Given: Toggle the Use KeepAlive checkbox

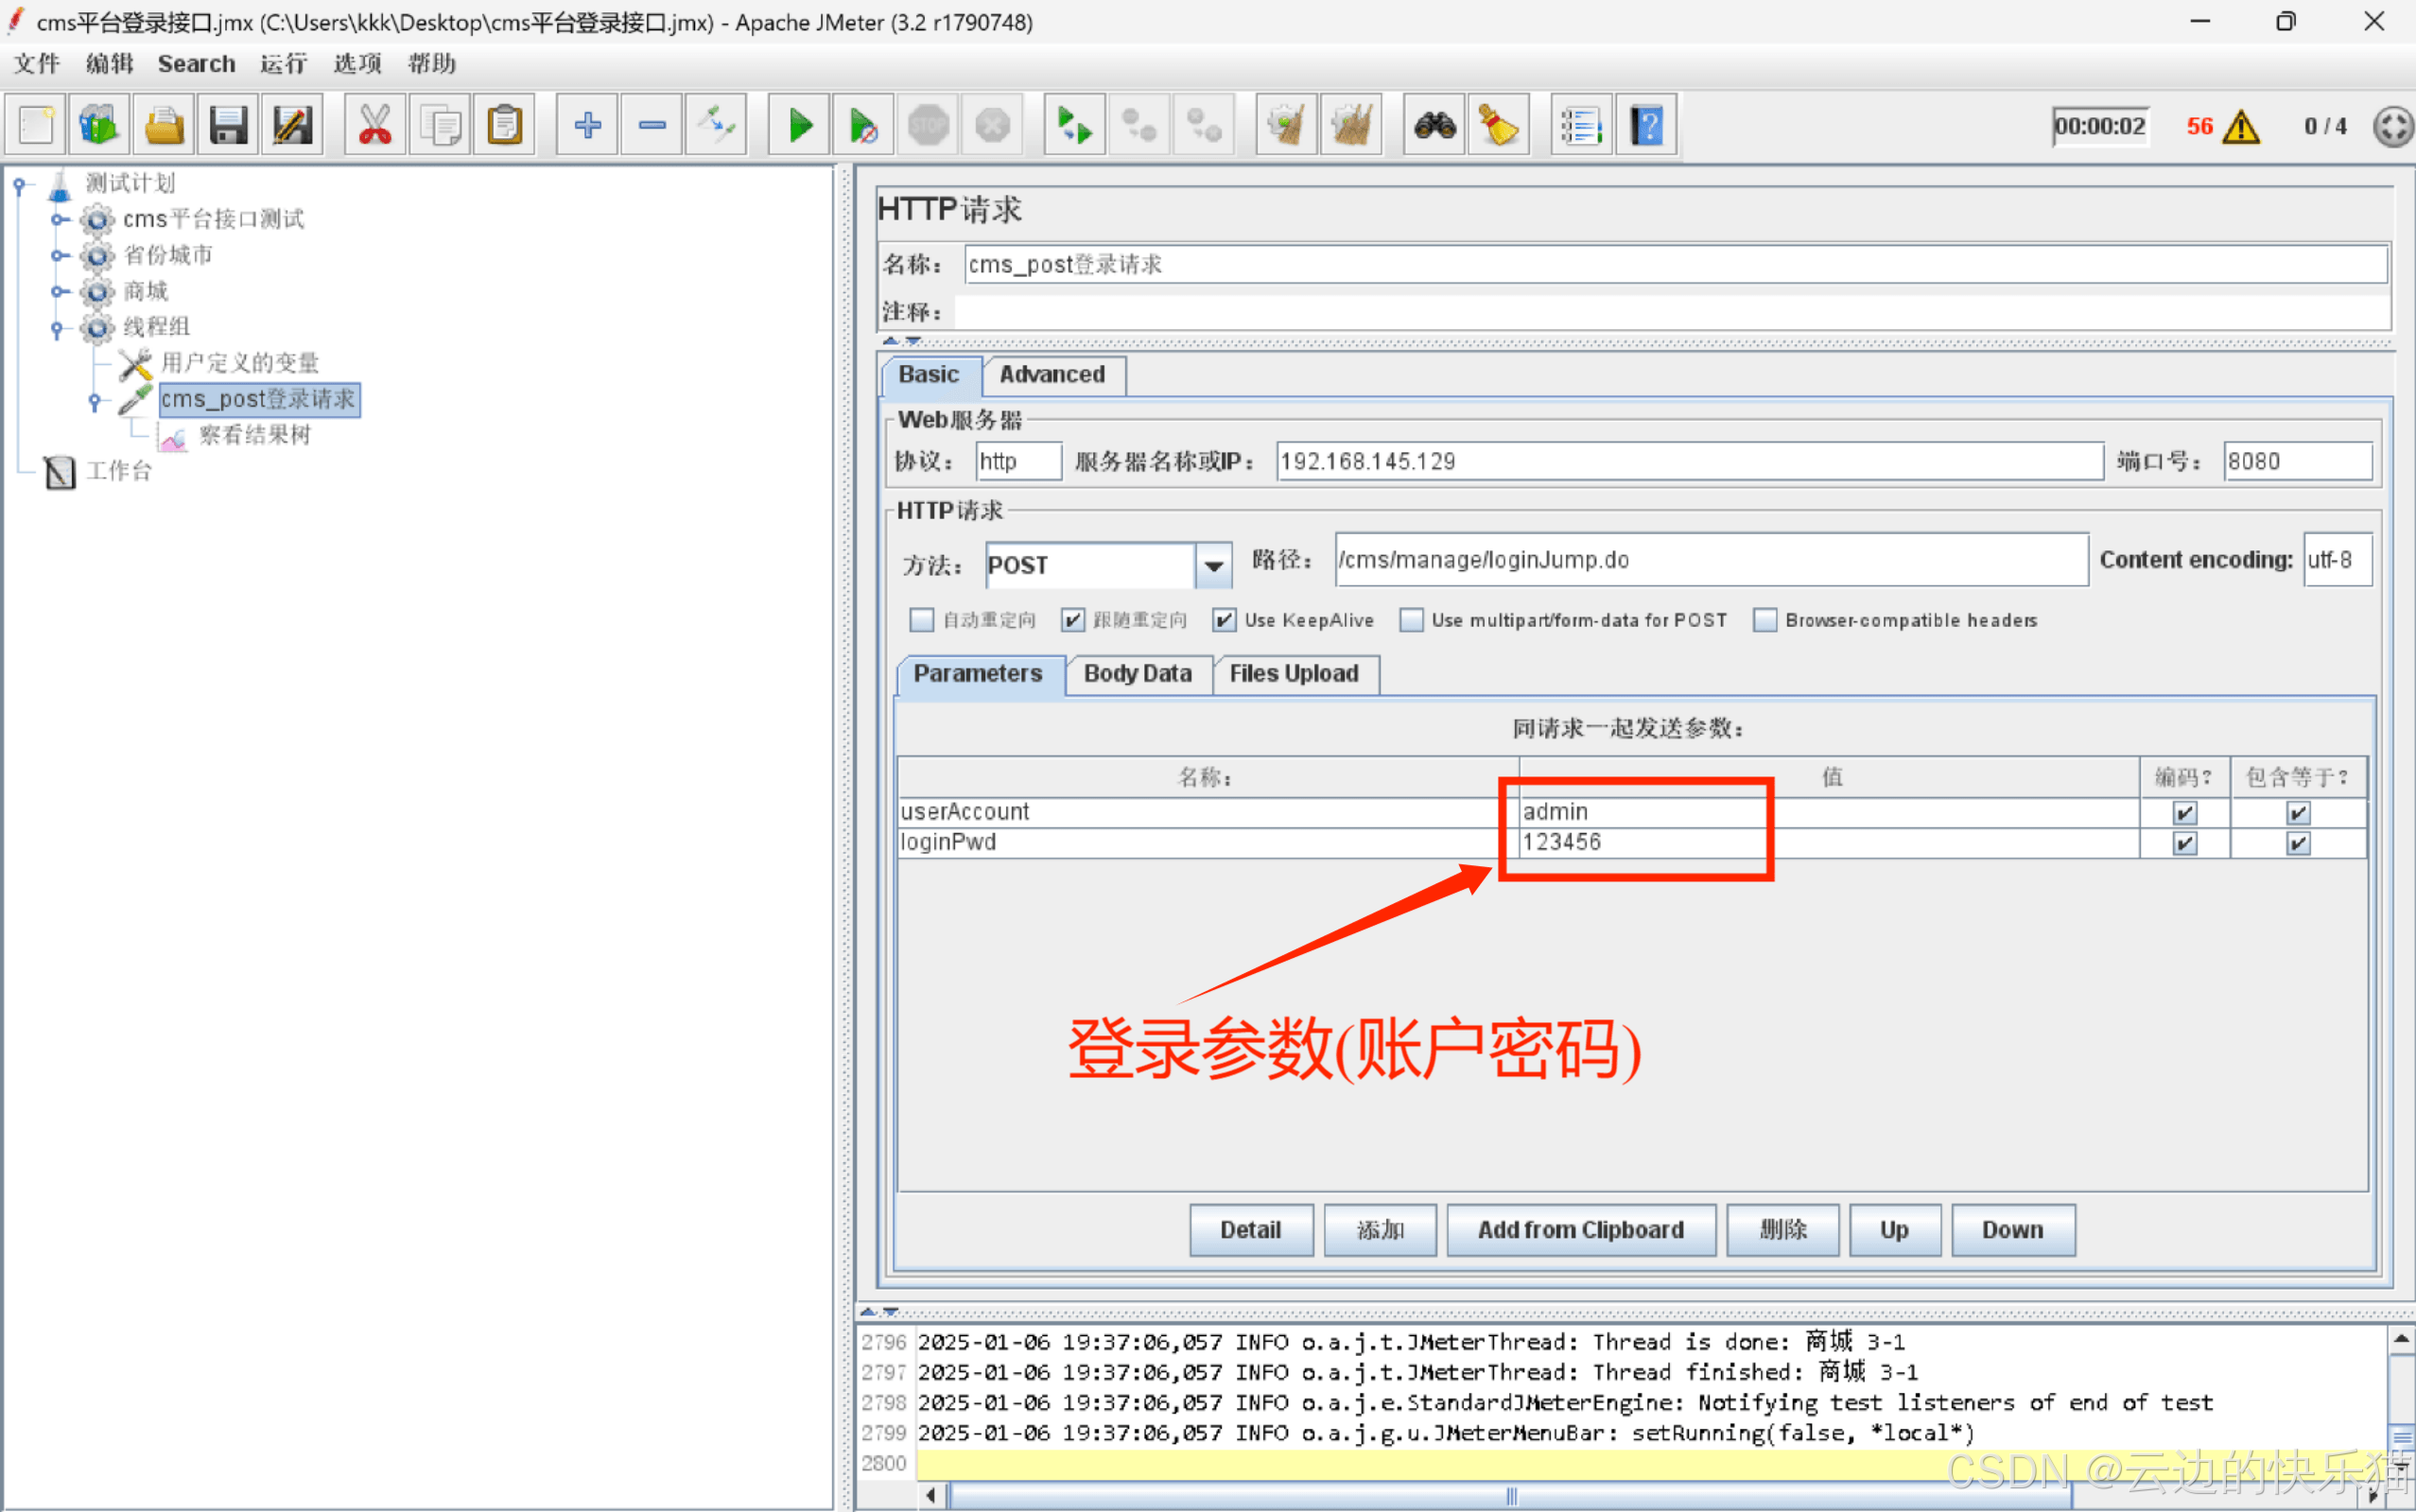Looking at the screenshot, I should coord(1224,620).
